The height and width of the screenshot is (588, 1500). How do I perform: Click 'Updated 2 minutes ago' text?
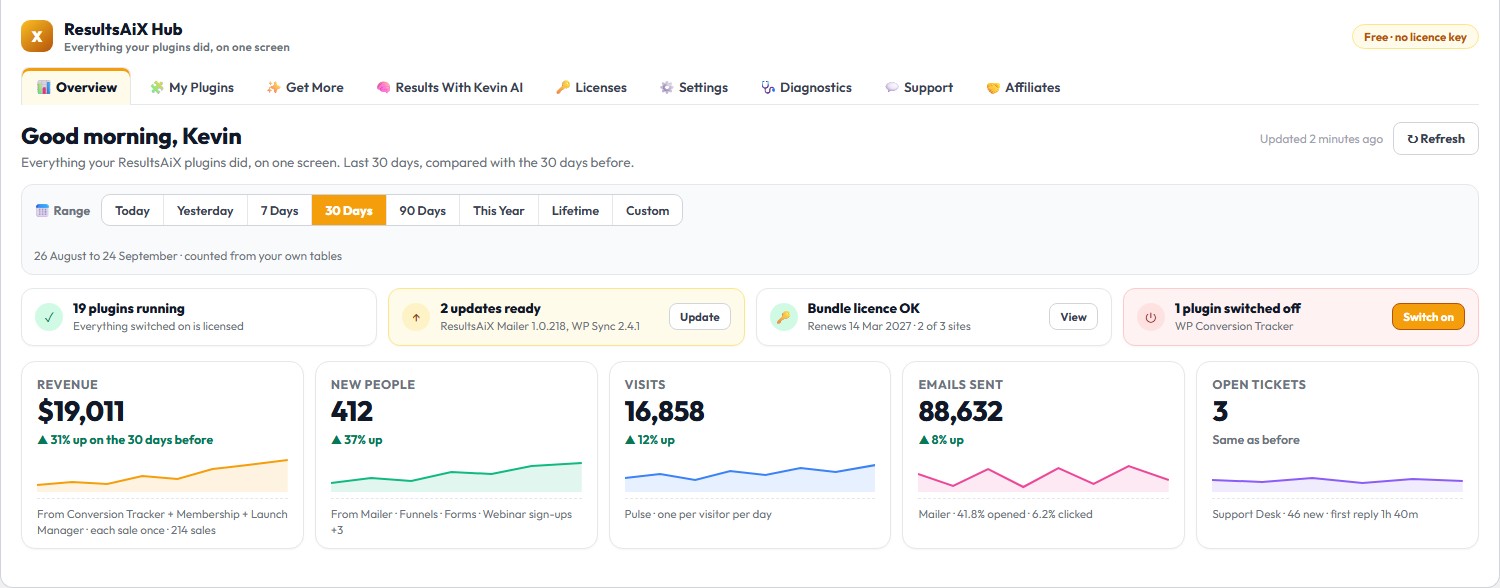[x=1322, y=139]
